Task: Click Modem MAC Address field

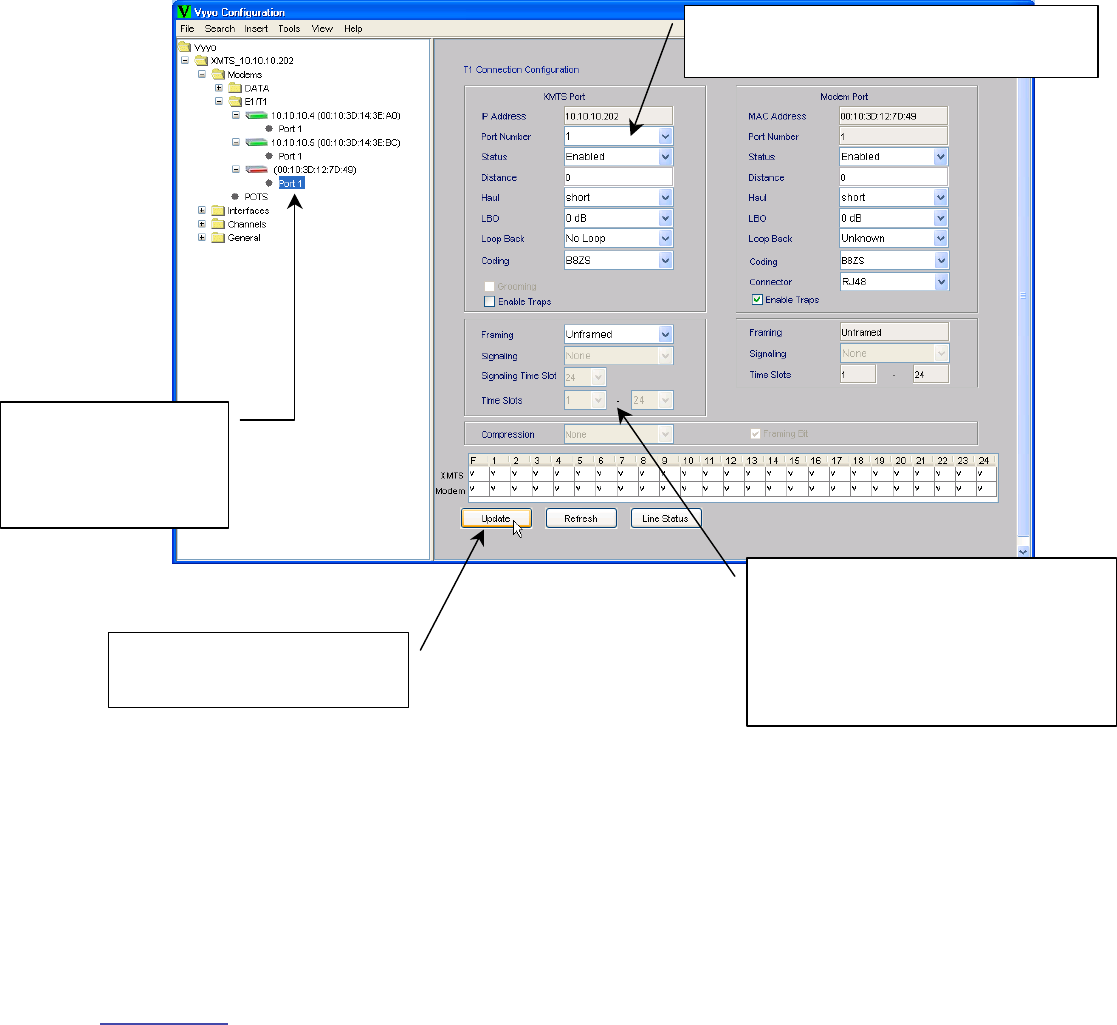Action: coord(893,116)
